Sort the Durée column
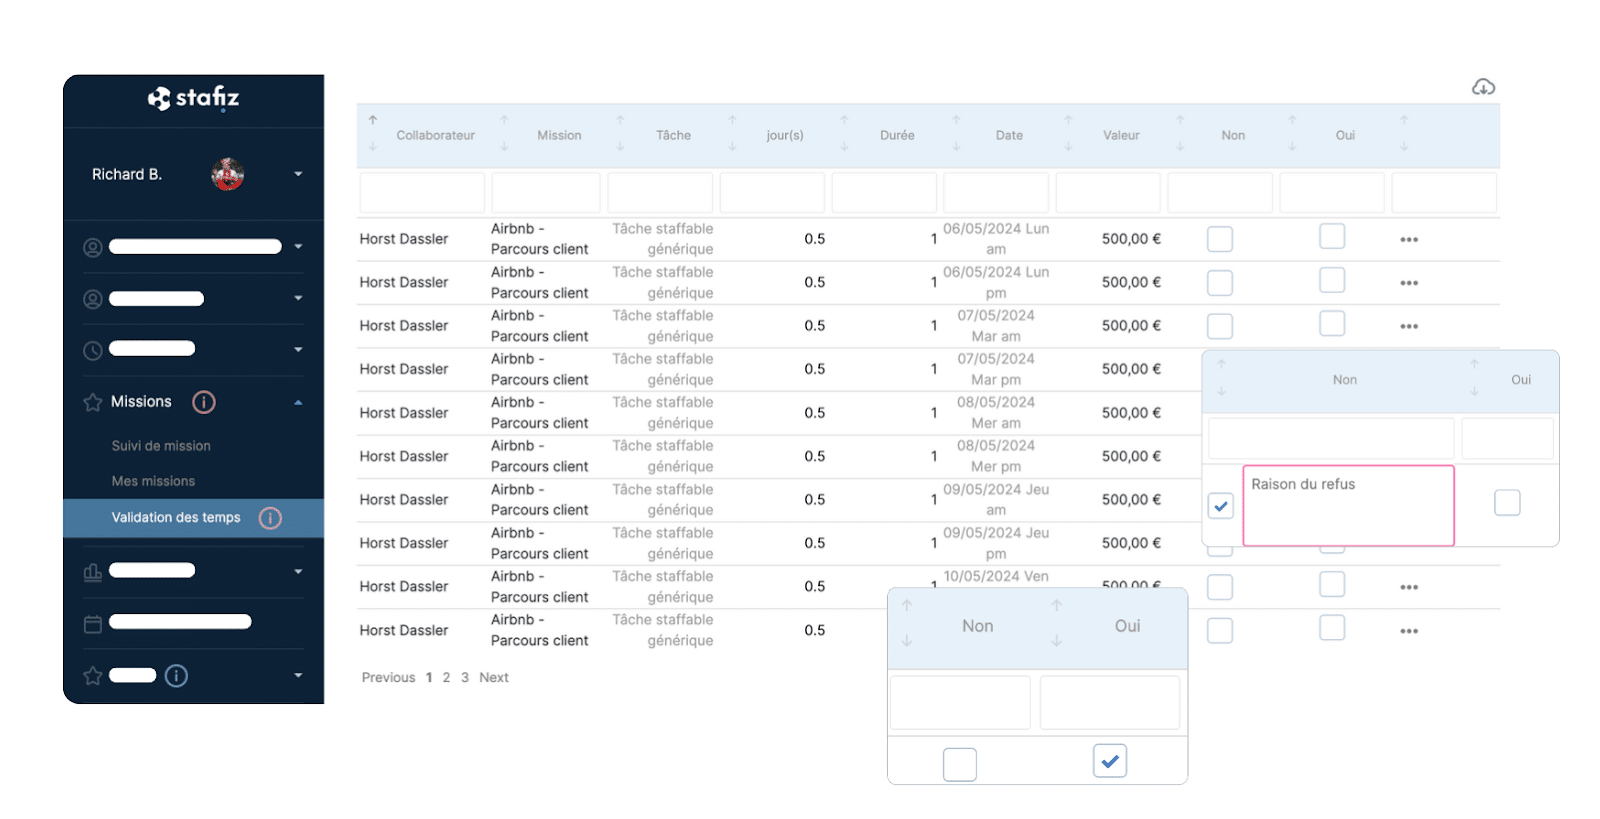The width and height of the screenshot is (1600, 819). [844, 133]
